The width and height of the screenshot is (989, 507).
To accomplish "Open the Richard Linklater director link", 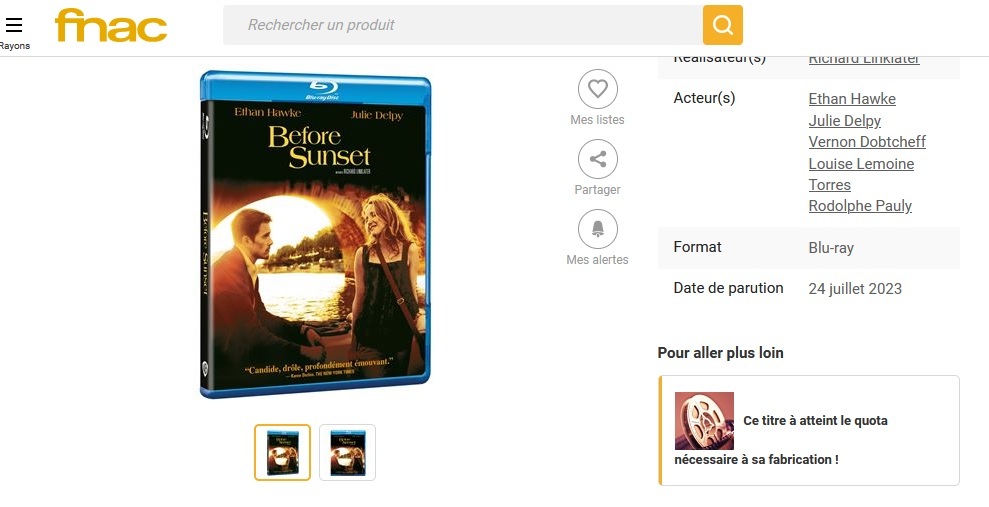I will pos(863,59).
